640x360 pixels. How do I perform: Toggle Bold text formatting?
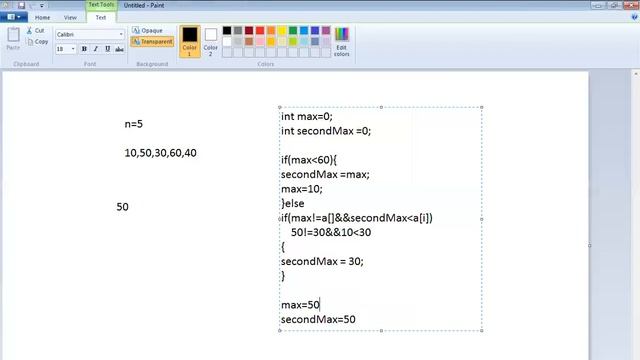(84, 49)
